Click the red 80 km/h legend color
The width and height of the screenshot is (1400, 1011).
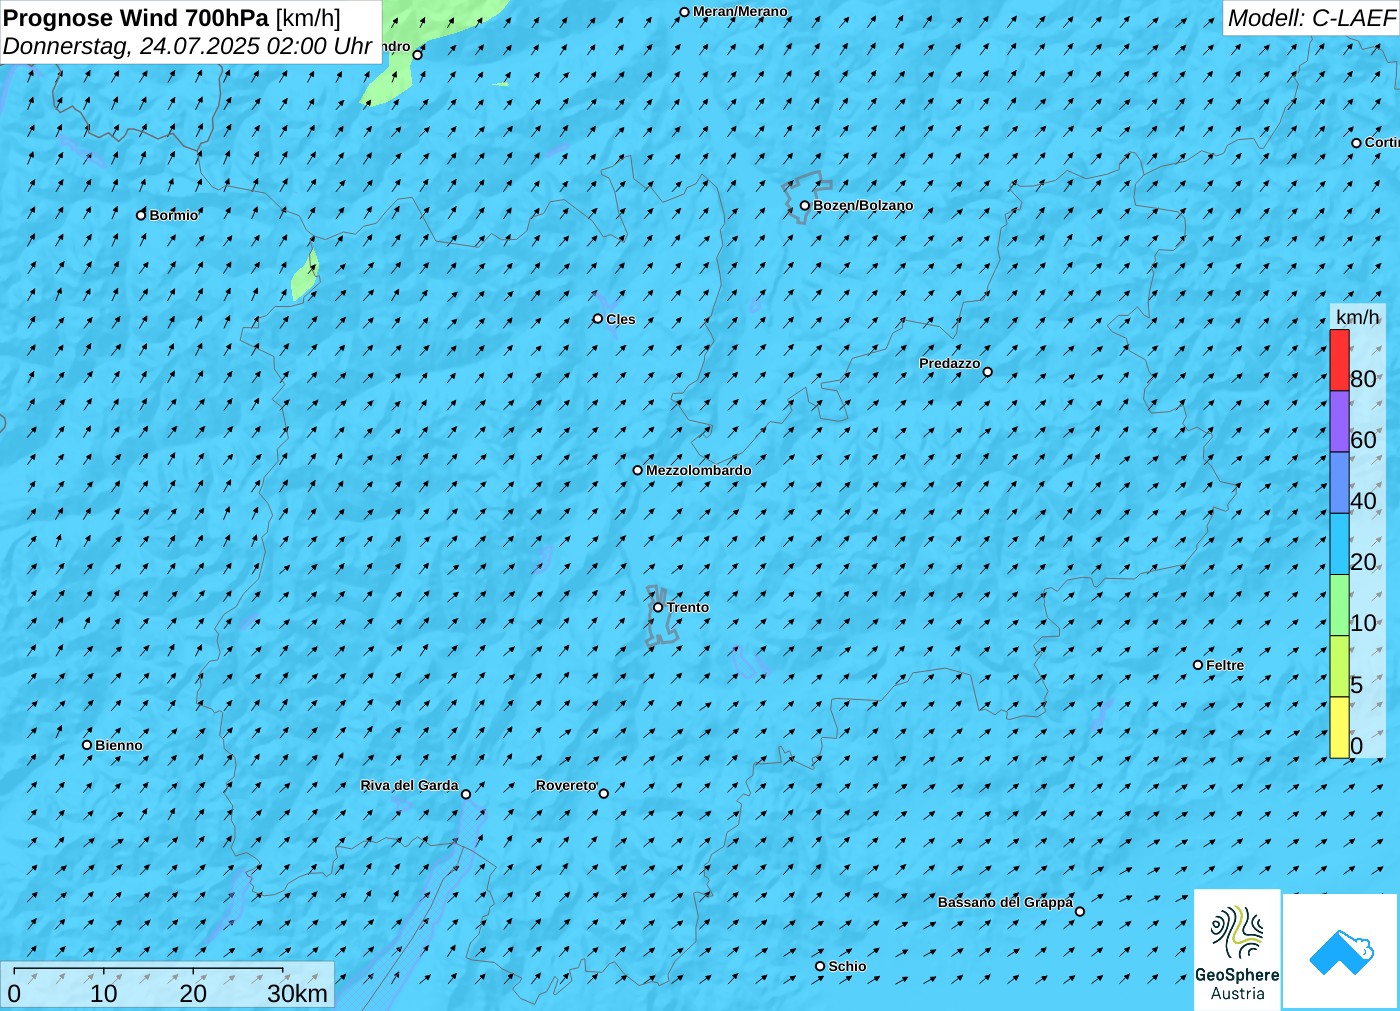click(1339, 360)
